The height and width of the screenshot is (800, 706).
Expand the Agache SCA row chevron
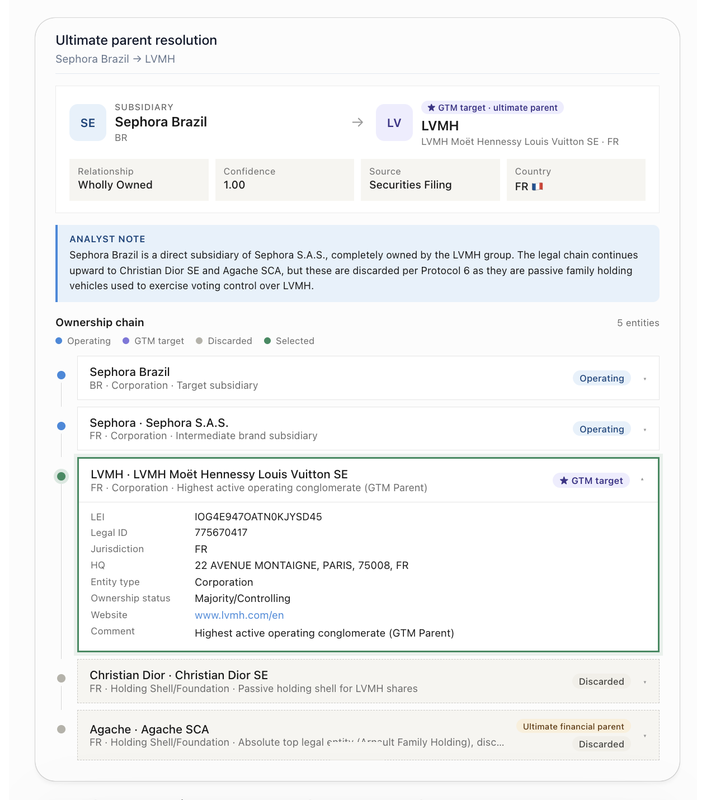(645, 735)
